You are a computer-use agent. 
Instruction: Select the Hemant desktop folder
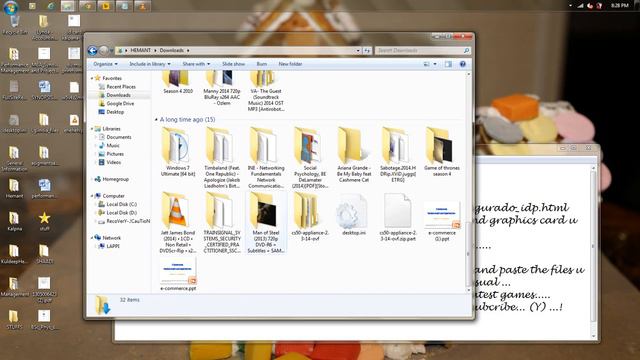[14, 188]
